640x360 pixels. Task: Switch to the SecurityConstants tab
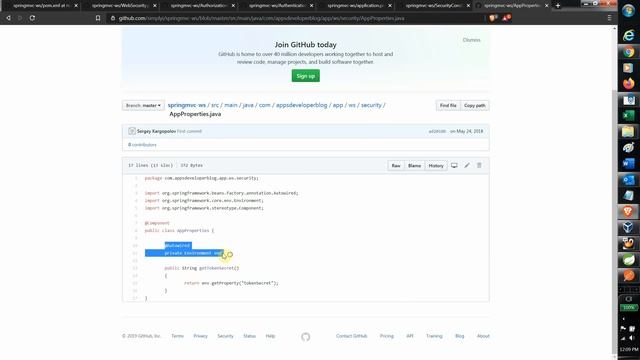click(433, 6)
